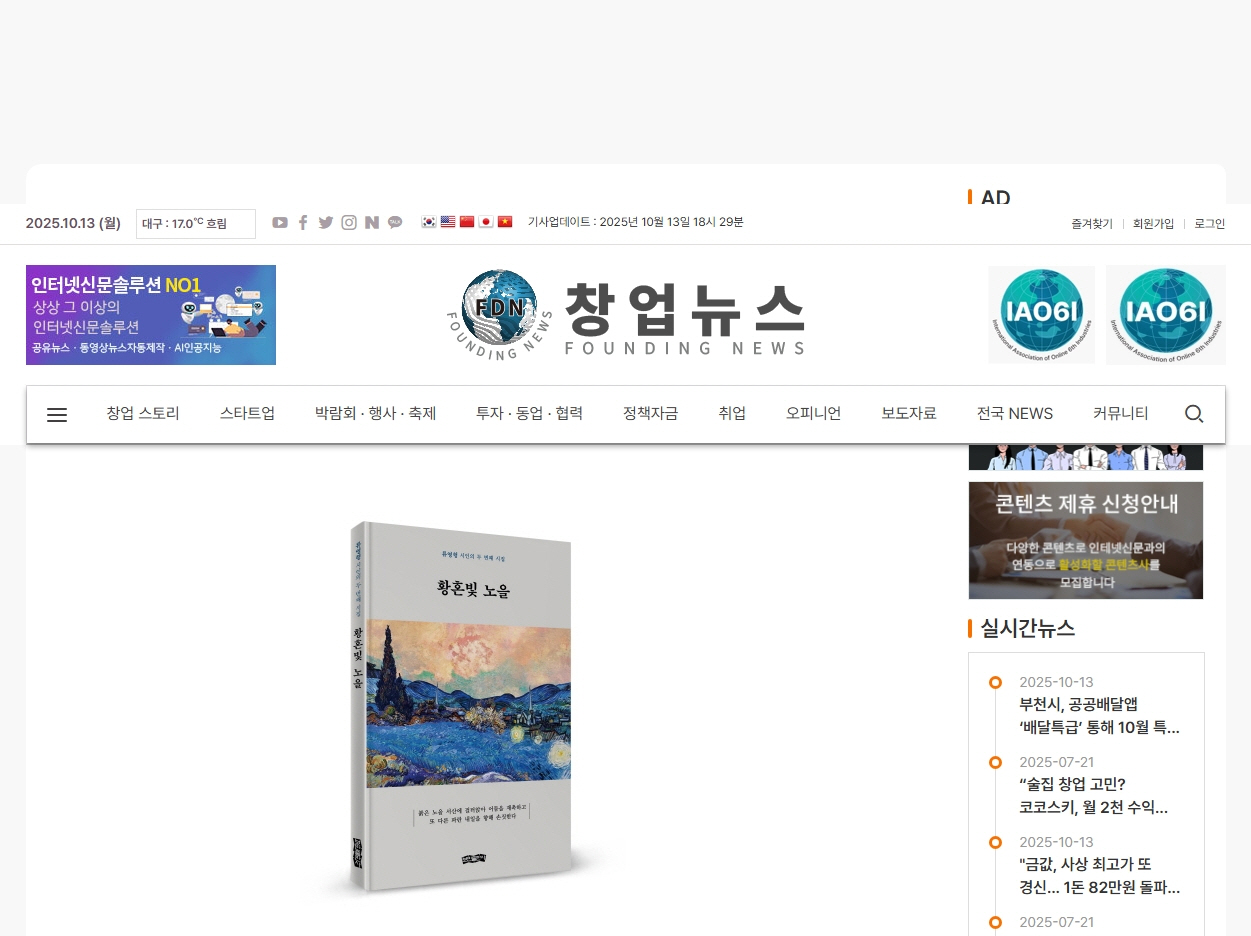
Task: Switch language with the South Korean flag
Action: (x=429, y=222)
